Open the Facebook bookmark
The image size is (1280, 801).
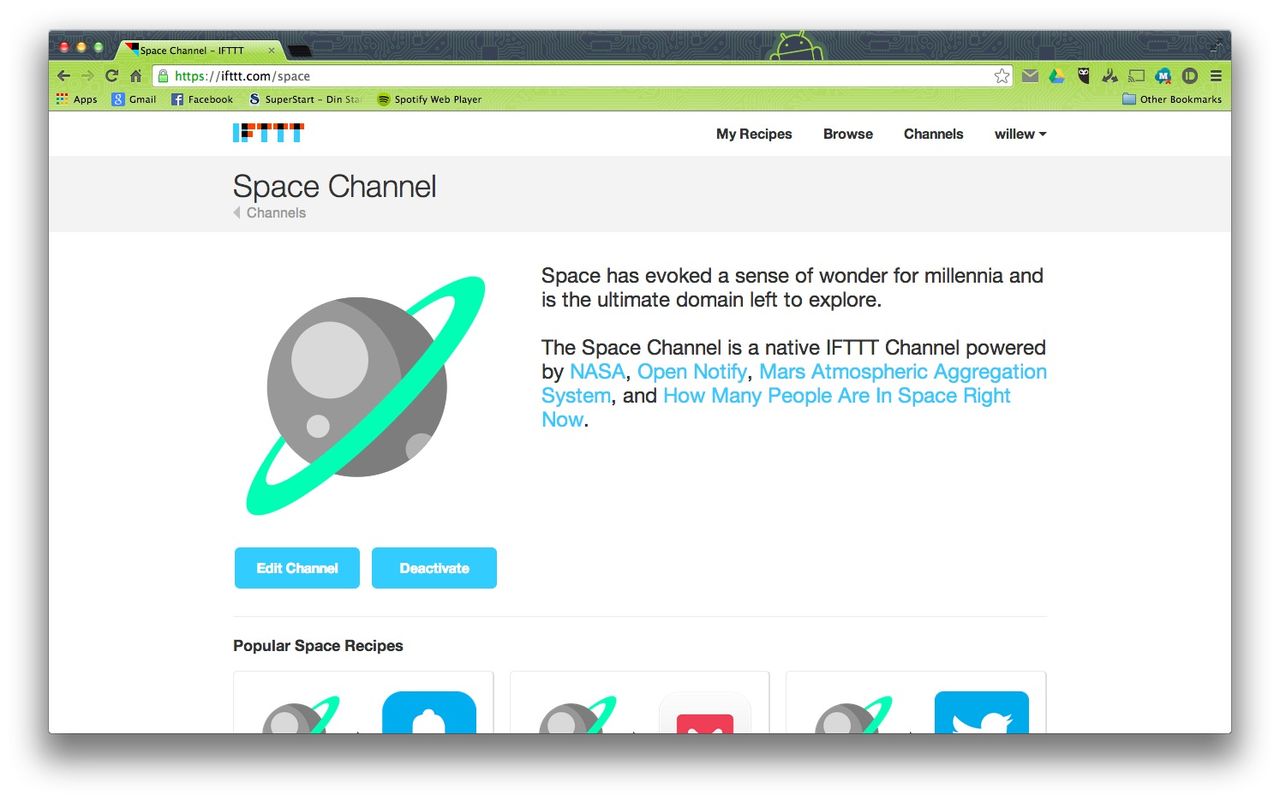coord(202,99)
